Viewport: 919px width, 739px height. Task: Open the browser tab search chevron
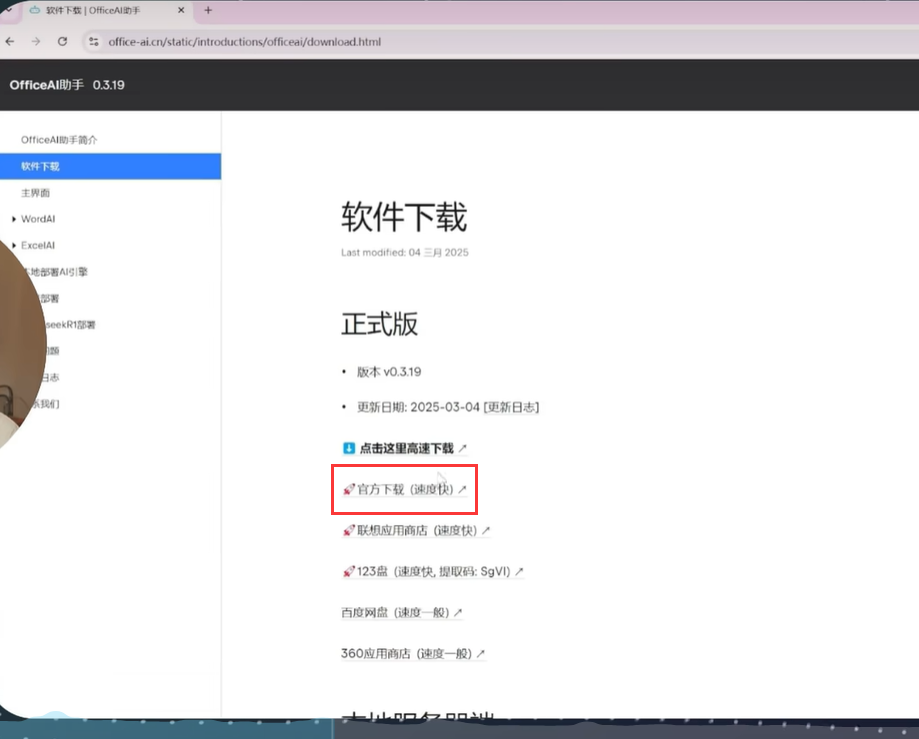point(8,10)
